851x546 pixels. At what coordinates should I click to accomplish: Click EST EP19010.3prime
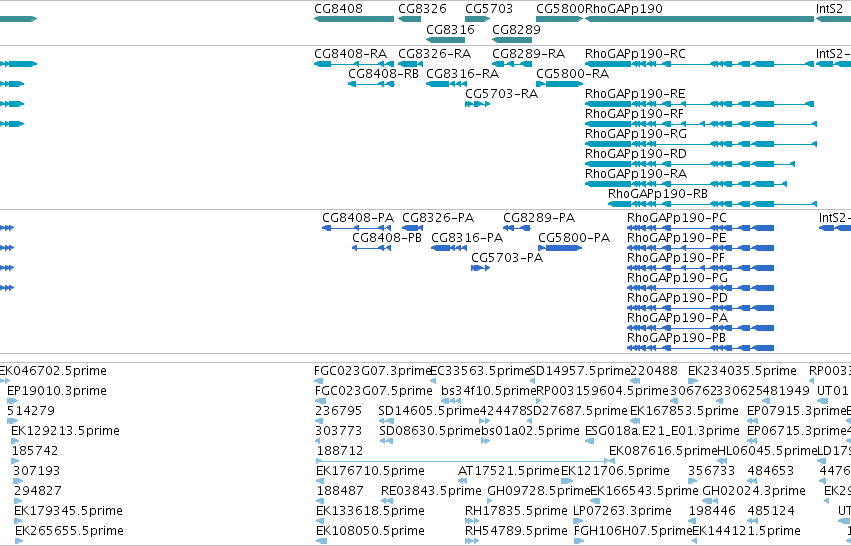(12, 401)
